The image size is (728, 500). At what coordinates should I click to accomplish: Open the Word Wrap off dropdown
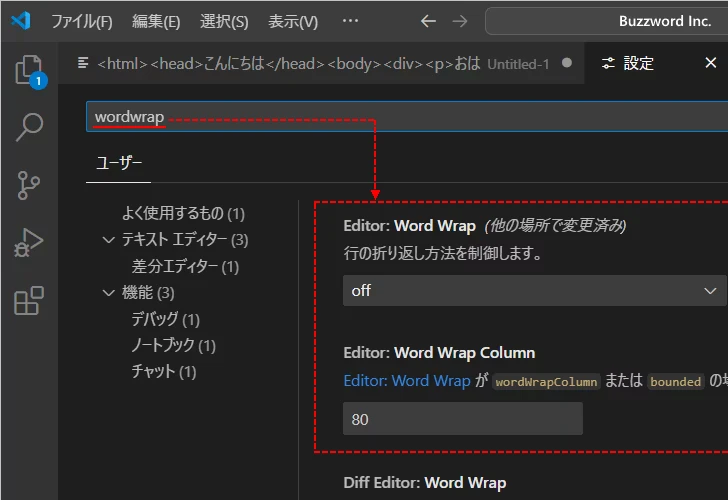click(x=534, y=291)
